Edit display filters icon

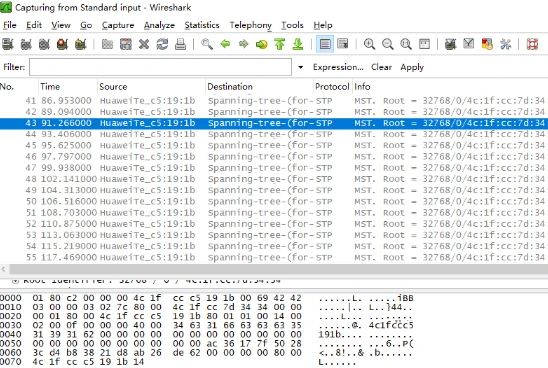(469, 44)
